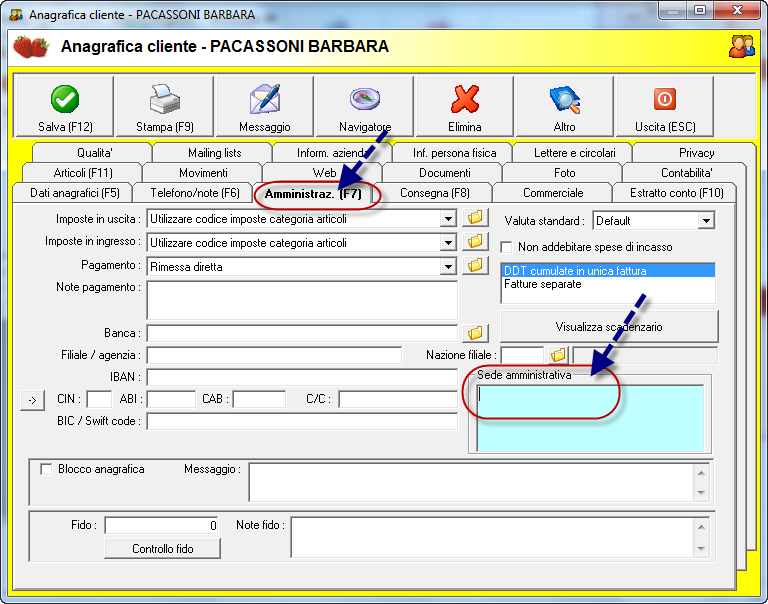Switch to the Qualita' tab

(x=94, y=153)
